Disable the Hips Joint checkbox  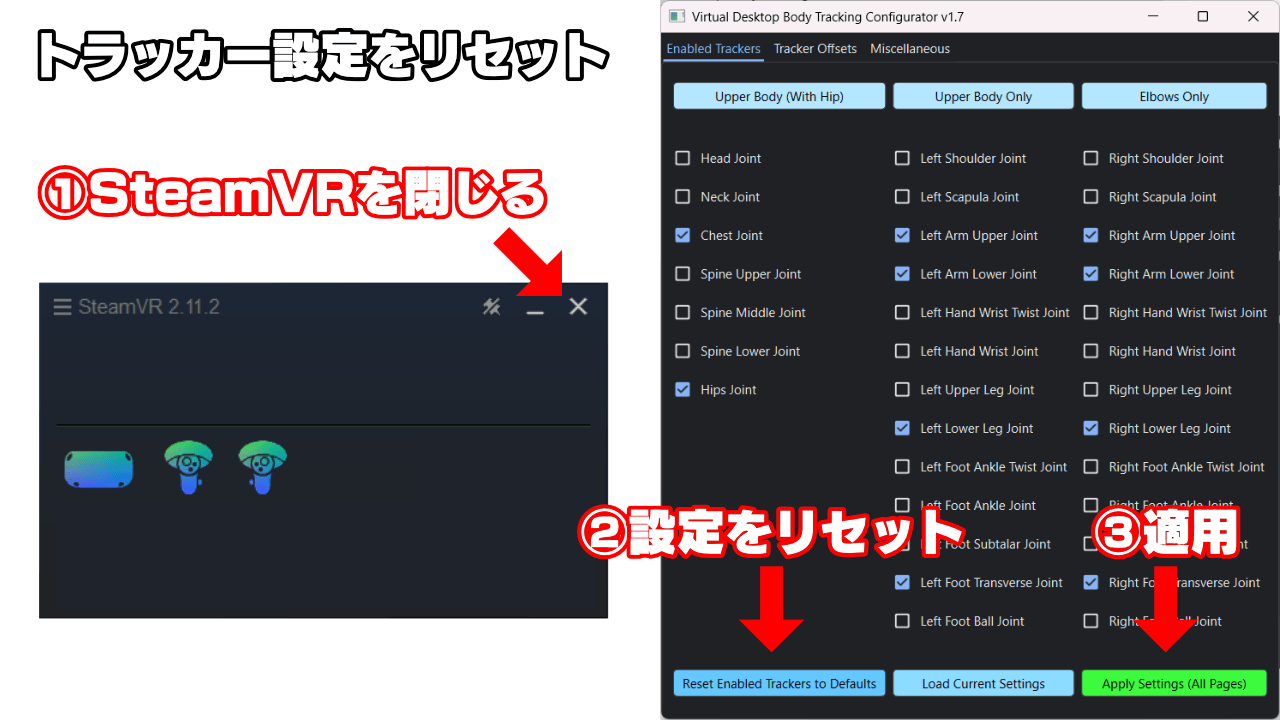pos(683,390)
